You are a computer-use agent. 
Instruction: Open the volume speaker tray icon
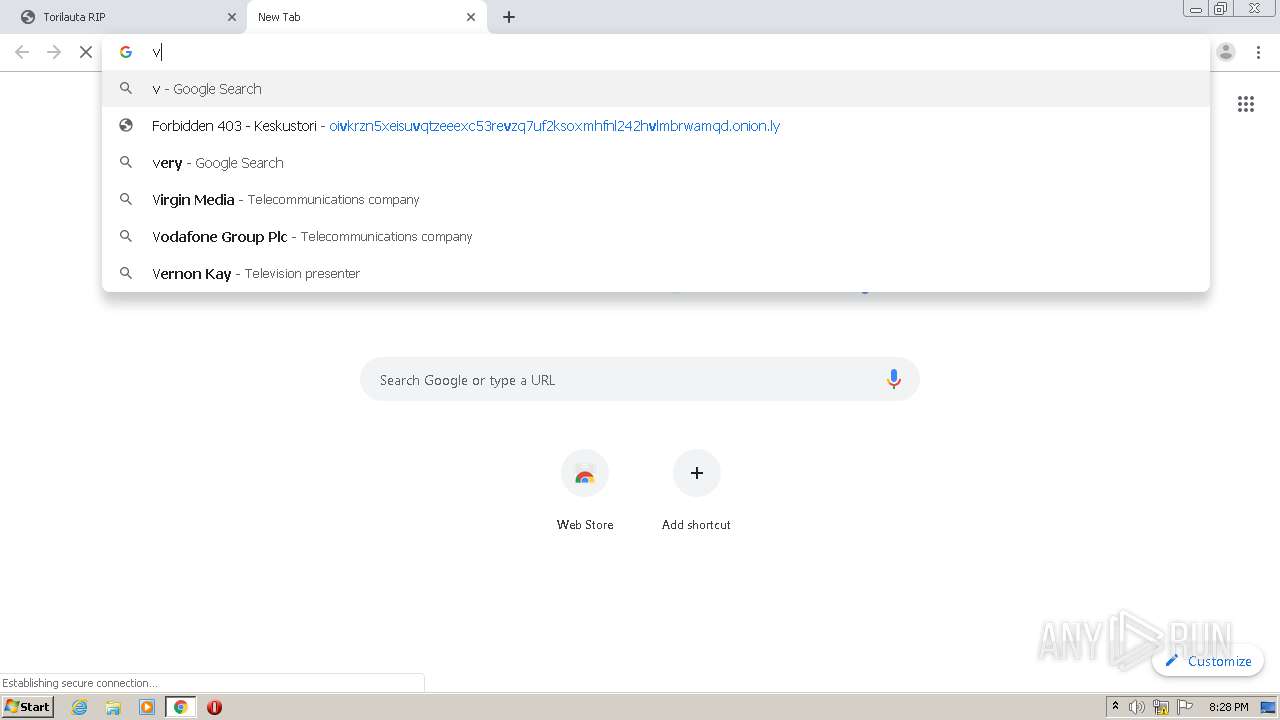click(x=1137, y=707)
